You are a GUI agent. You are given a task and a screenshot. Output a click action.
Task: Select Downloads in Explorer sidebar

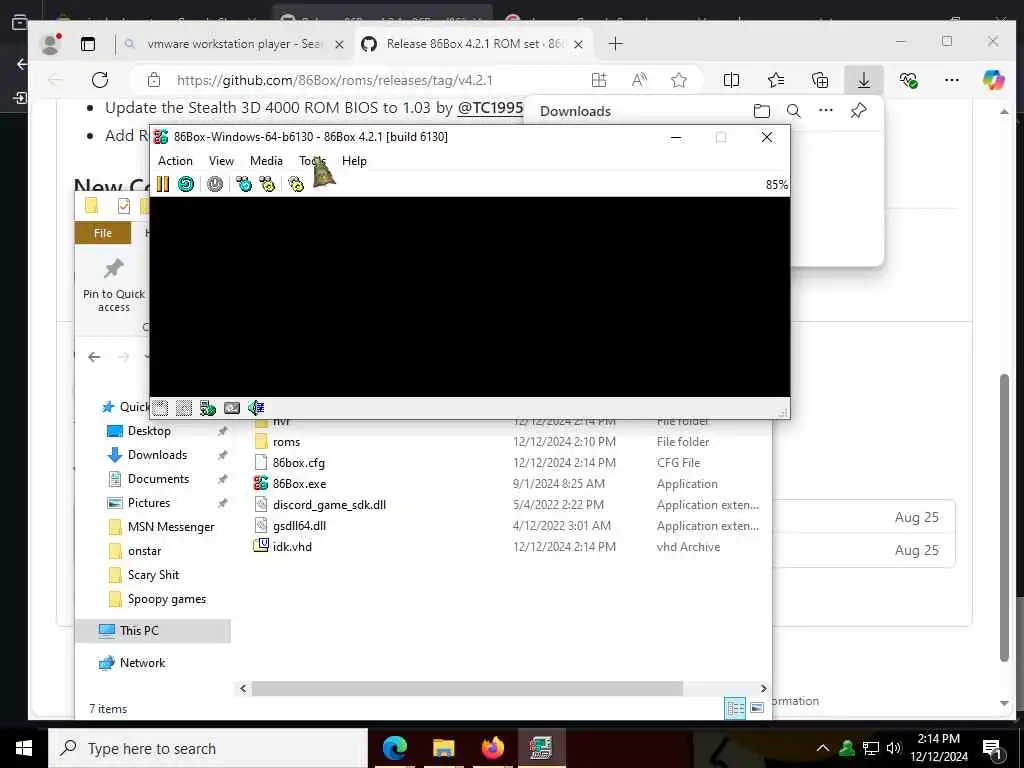(x=157, y=455)
